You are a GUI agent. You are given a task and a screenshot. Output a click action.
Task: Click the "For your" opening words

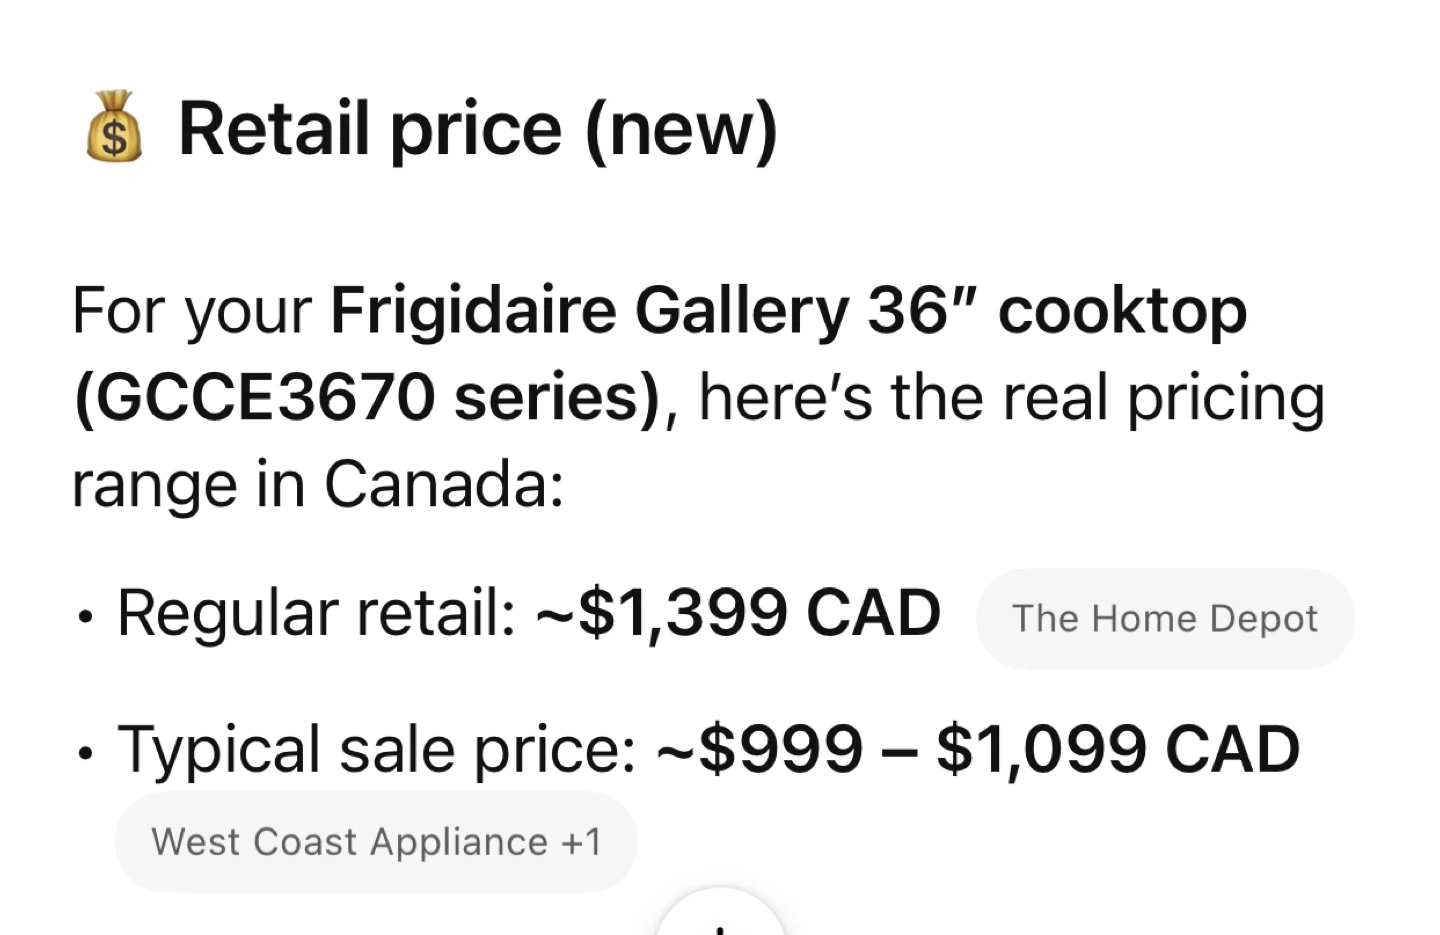click(192, 310)
